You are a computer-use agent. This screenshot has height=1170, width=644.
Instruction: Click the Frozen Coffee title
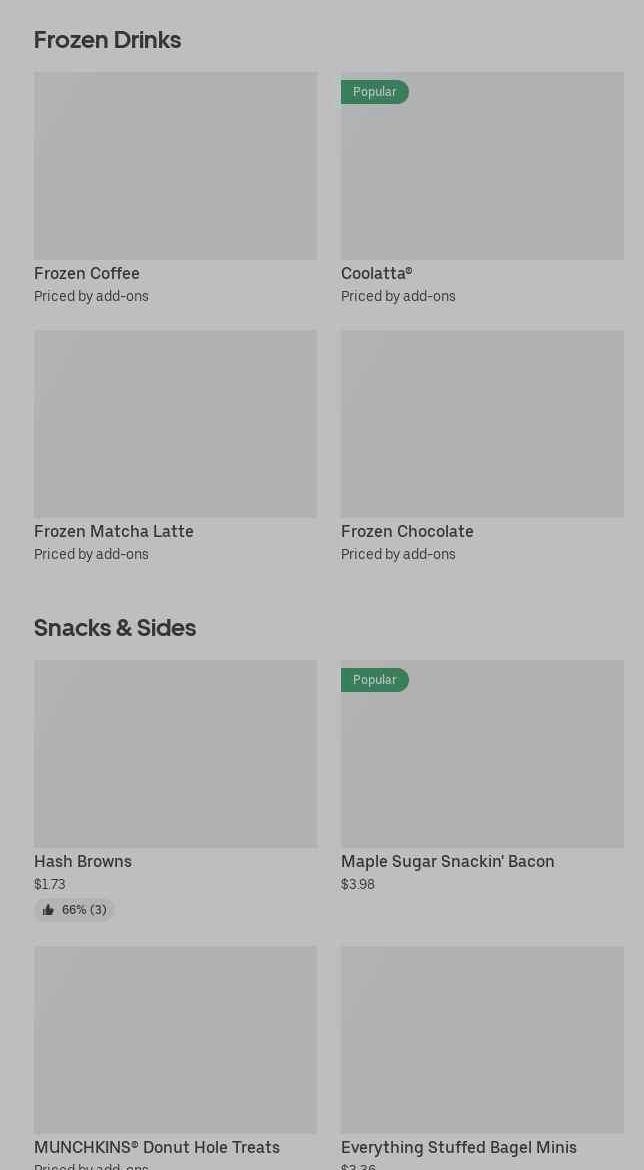click(x=87, y=274)
